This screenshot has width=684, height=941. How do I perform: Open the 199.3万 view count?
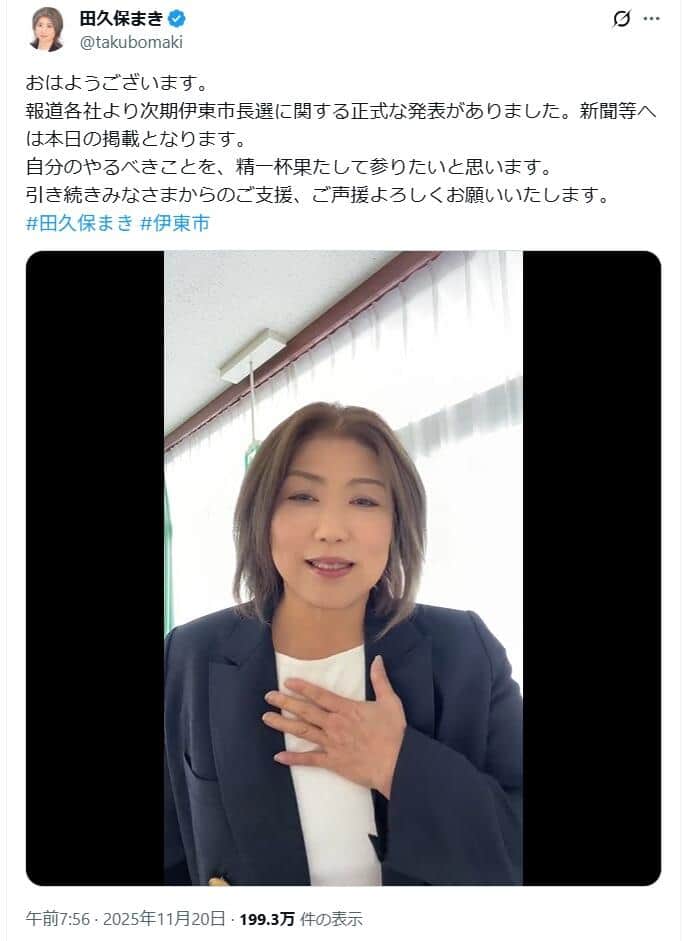[x=267, y=919]
